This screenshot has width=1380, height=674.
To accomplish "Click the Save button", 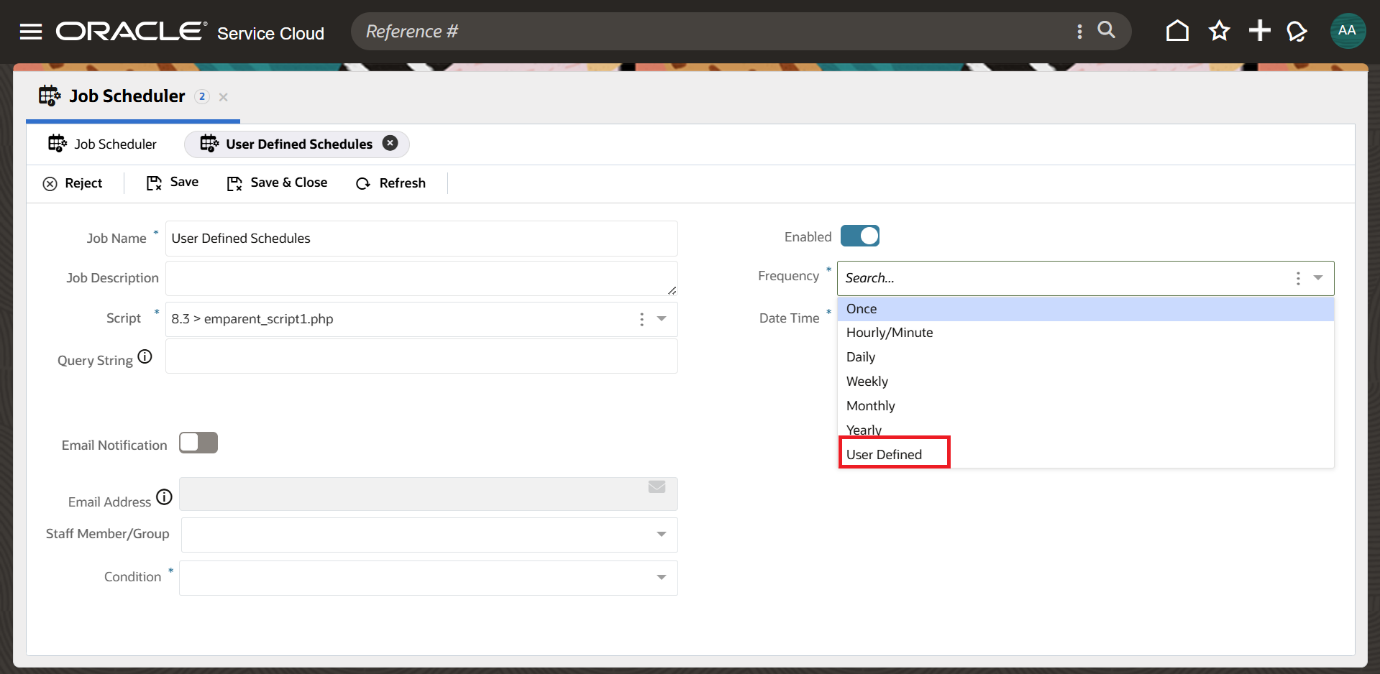I will coord(172,182).
